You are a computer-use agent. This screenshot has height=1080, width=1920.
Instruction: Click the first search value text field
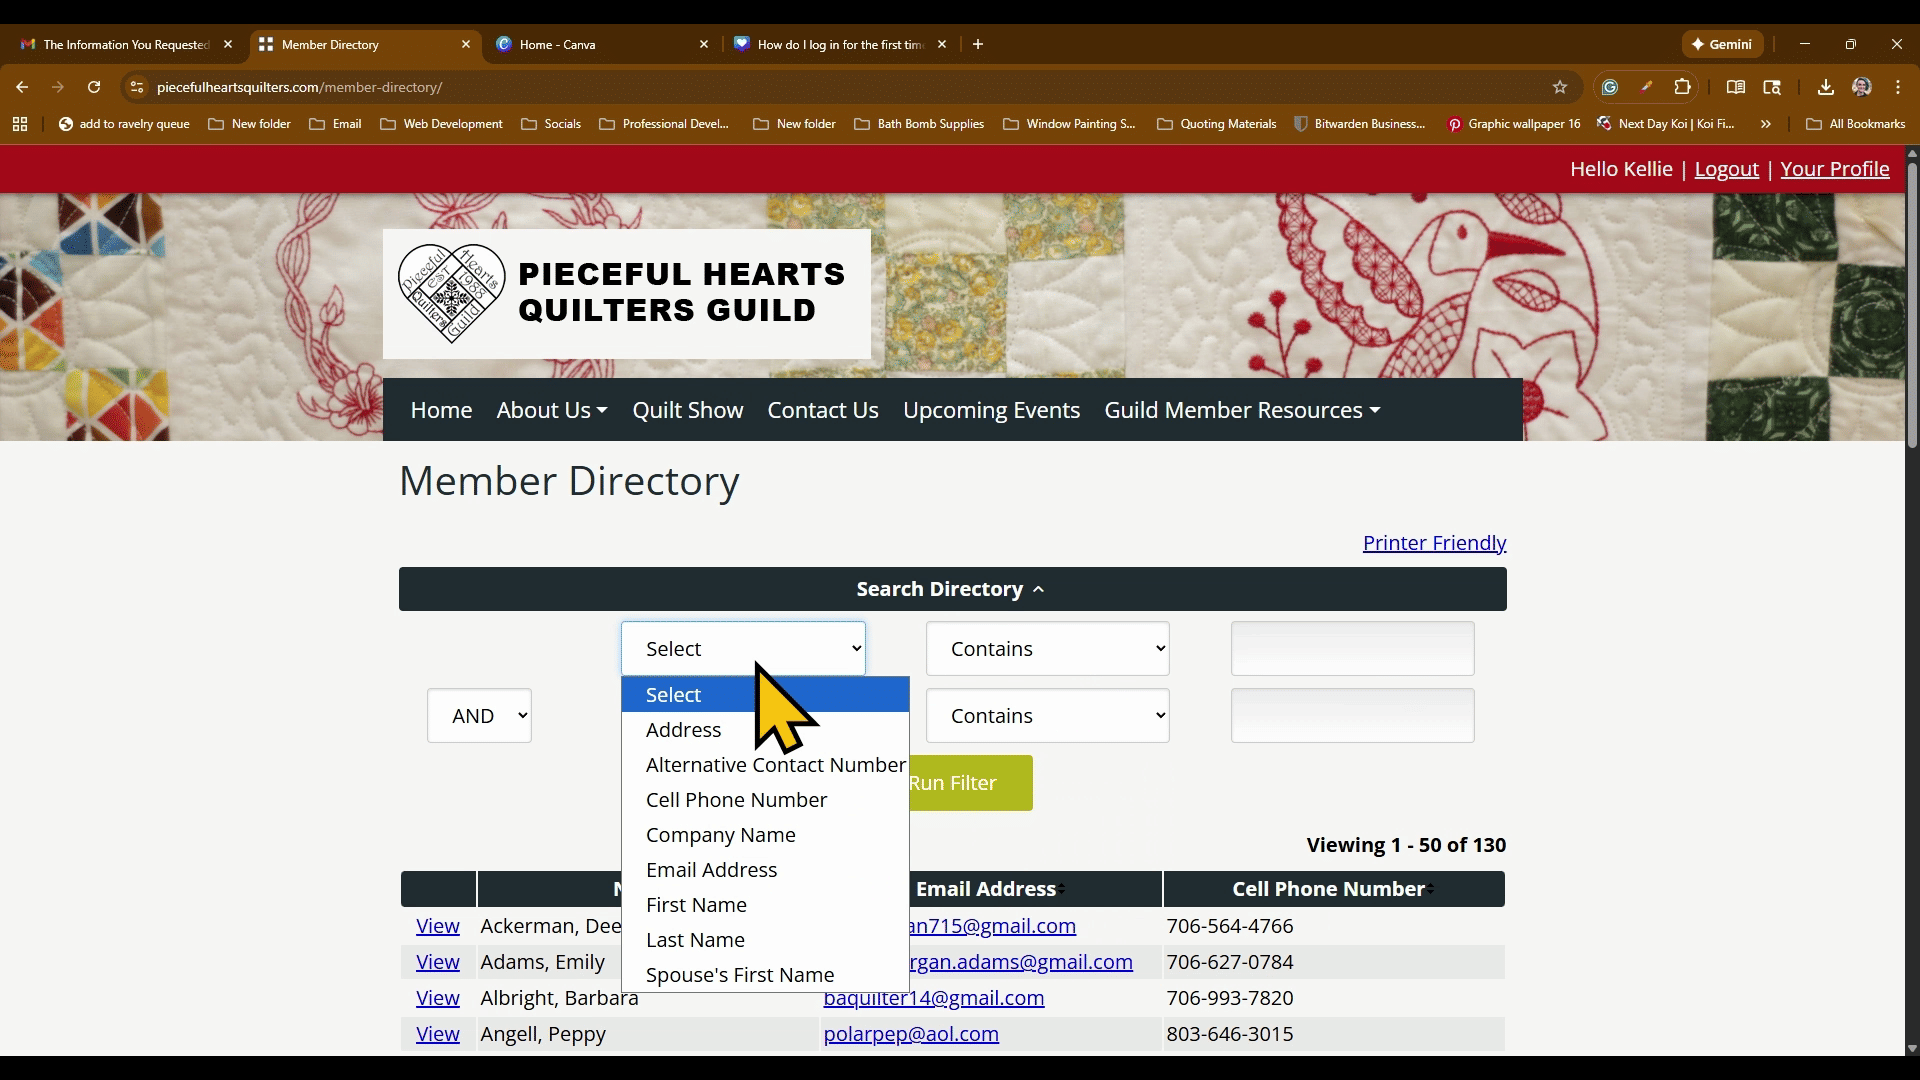[1352, 649]
